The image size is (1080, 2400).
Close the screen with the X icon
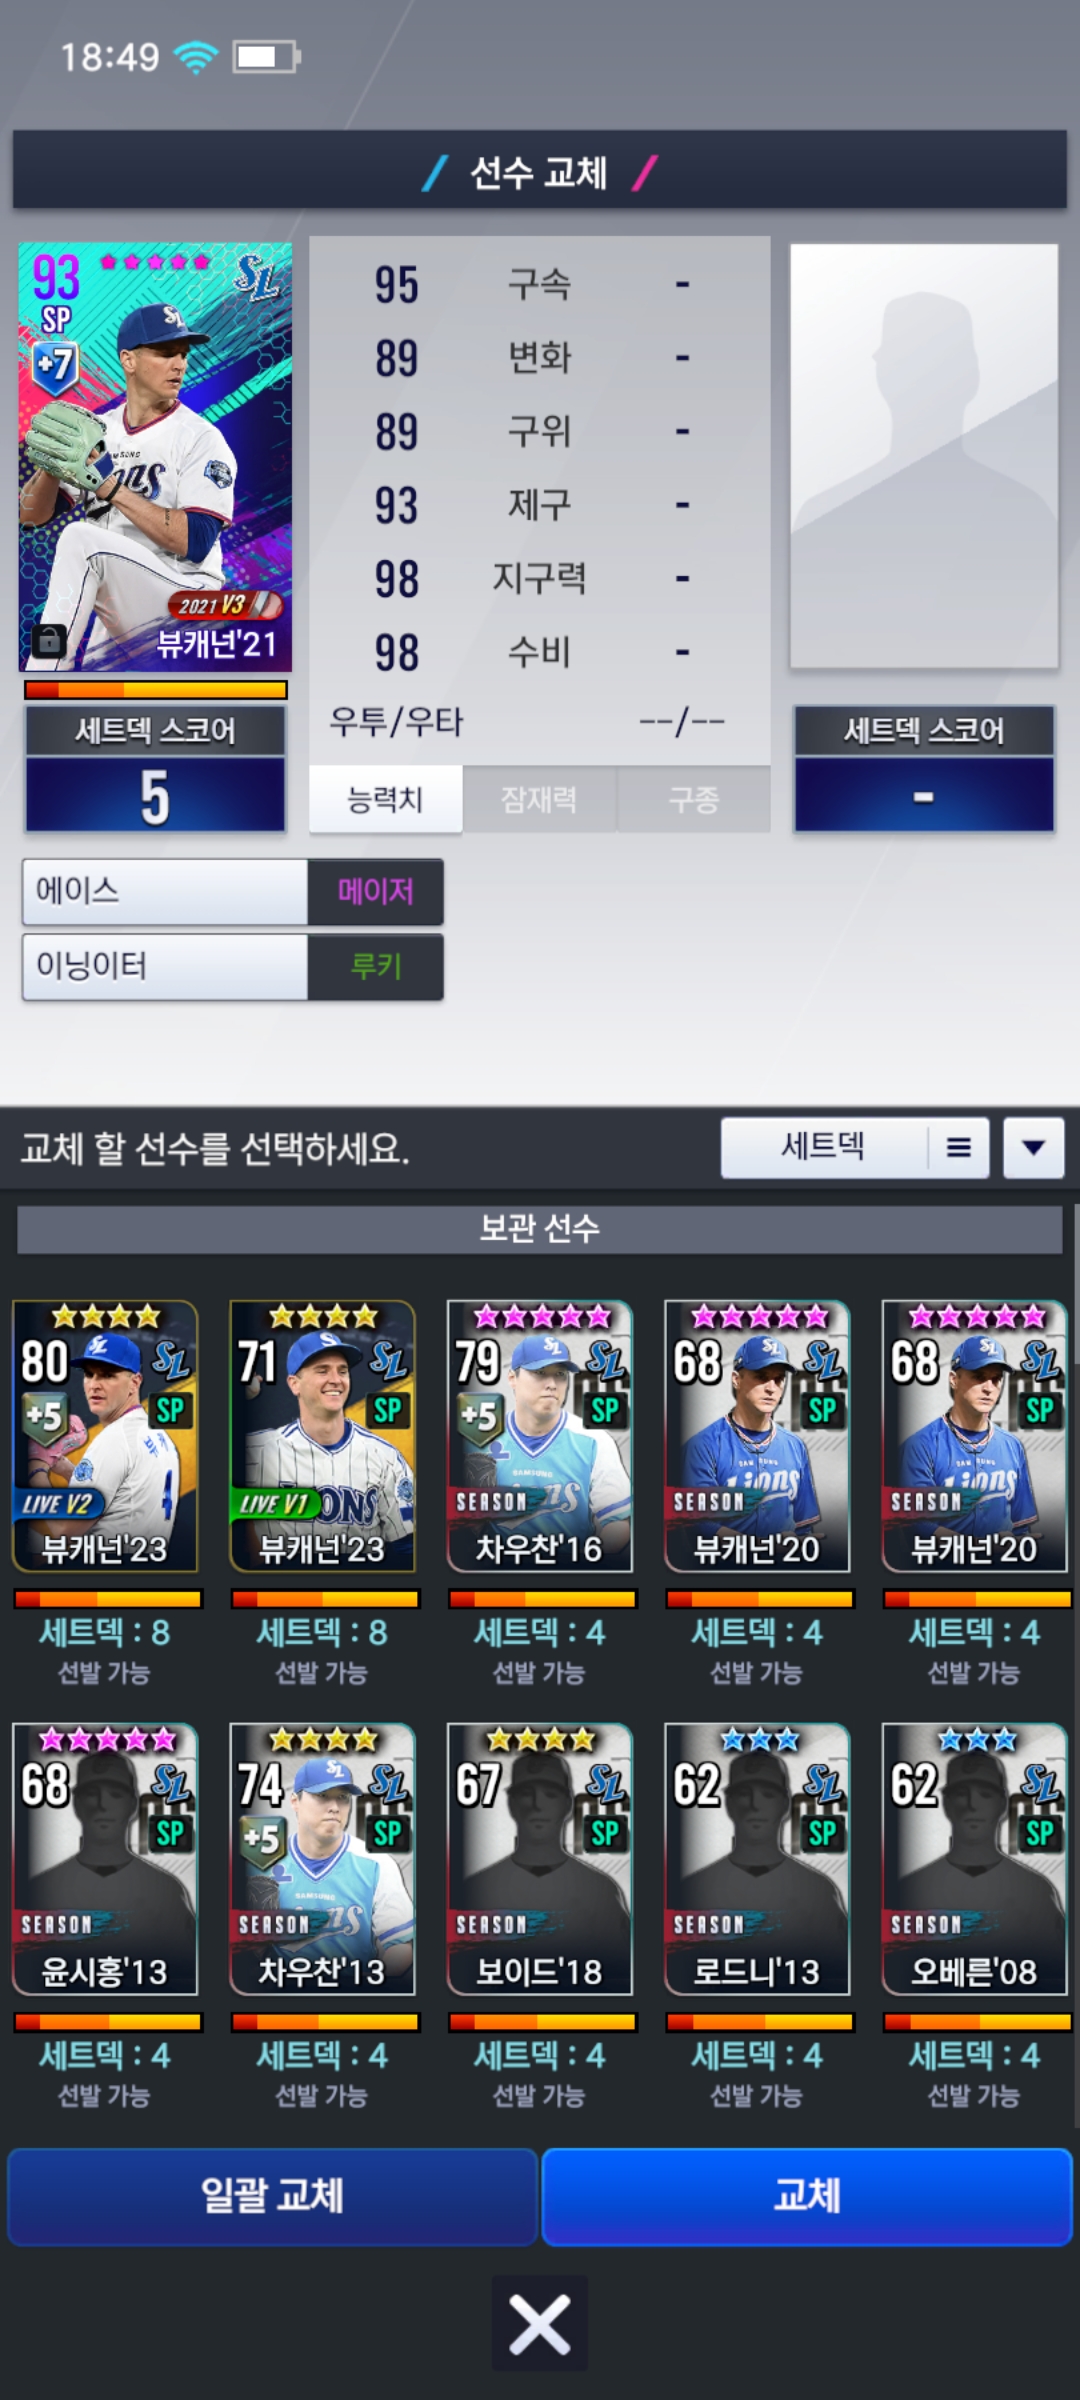(x=539, y=2323)
